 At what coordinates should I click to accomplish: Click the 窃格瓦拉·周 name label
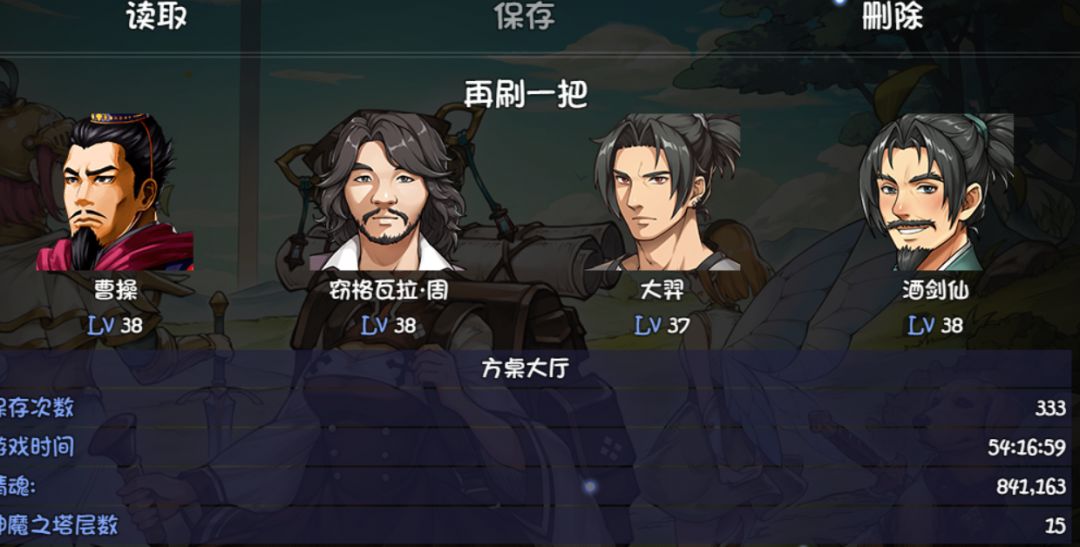point(388,291)
